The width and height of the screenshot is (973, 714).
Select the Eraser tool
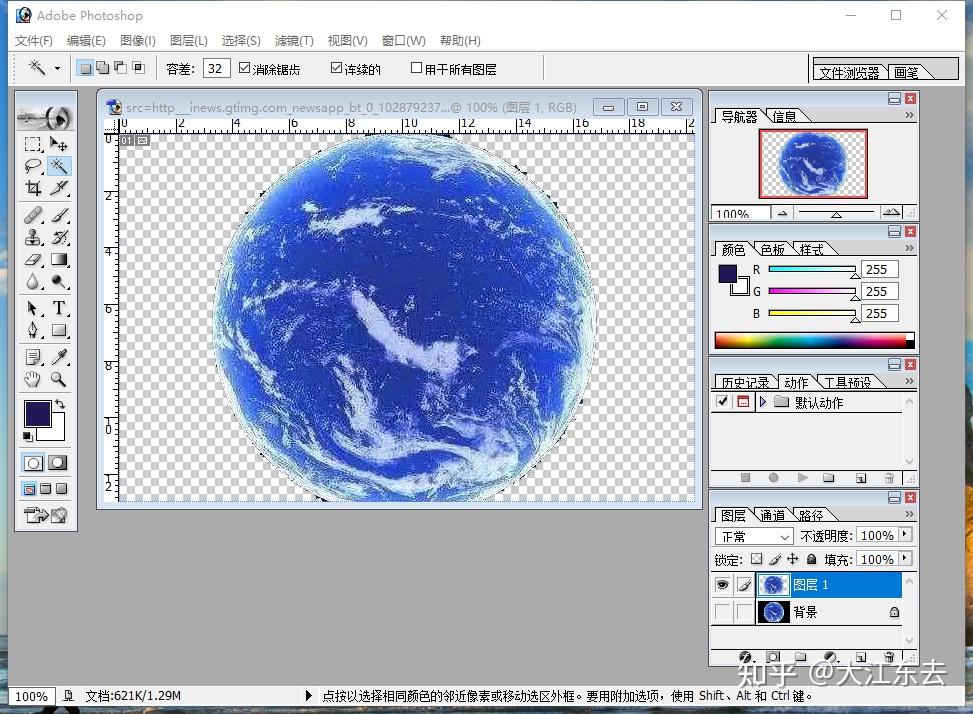click(x=34, y=259)
